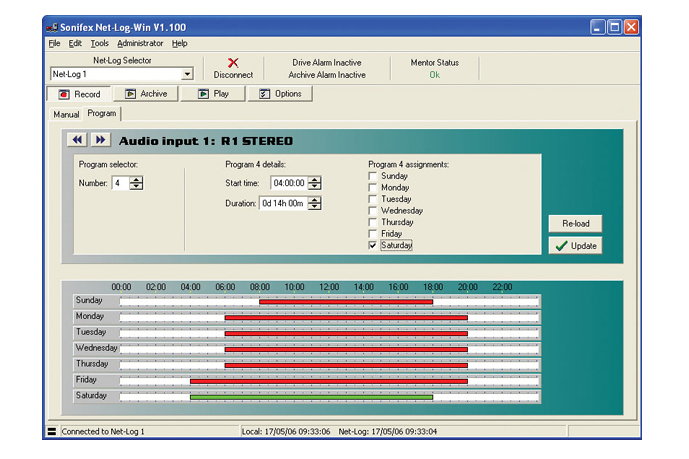689x459 pixels.
Task: Enable Monday assignment checkbox
Action: 373,188
